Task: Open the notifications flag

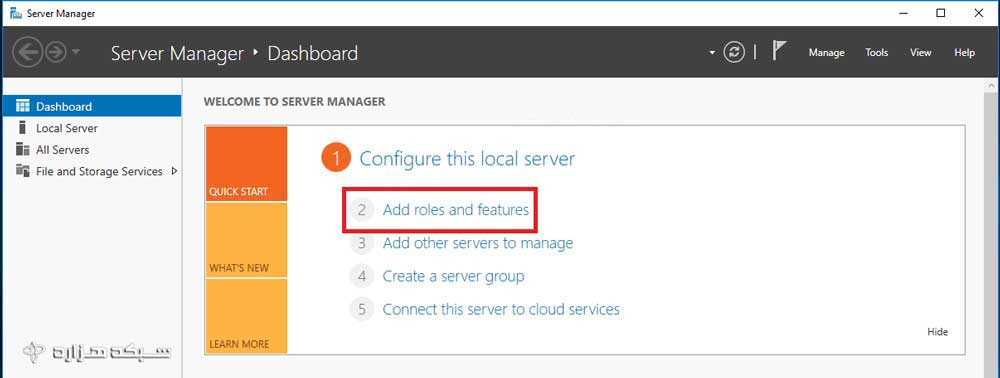Action: (x=779, y=50)
